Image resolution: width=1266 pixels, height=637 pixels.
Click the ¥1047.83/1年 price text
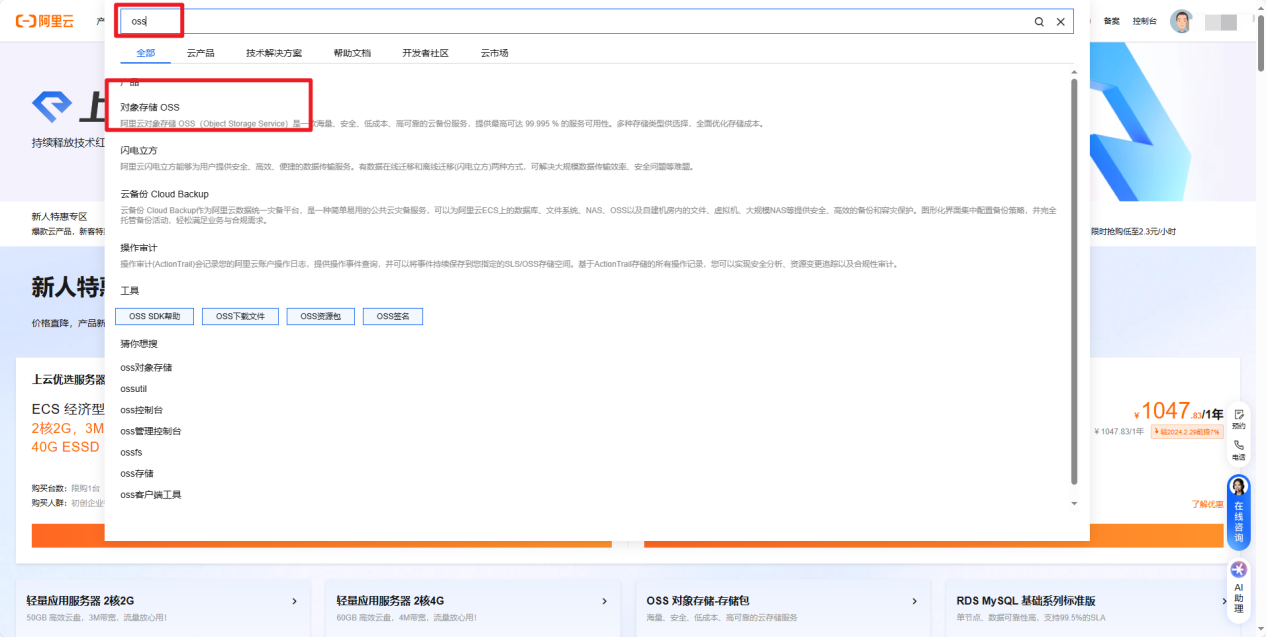1178,411
